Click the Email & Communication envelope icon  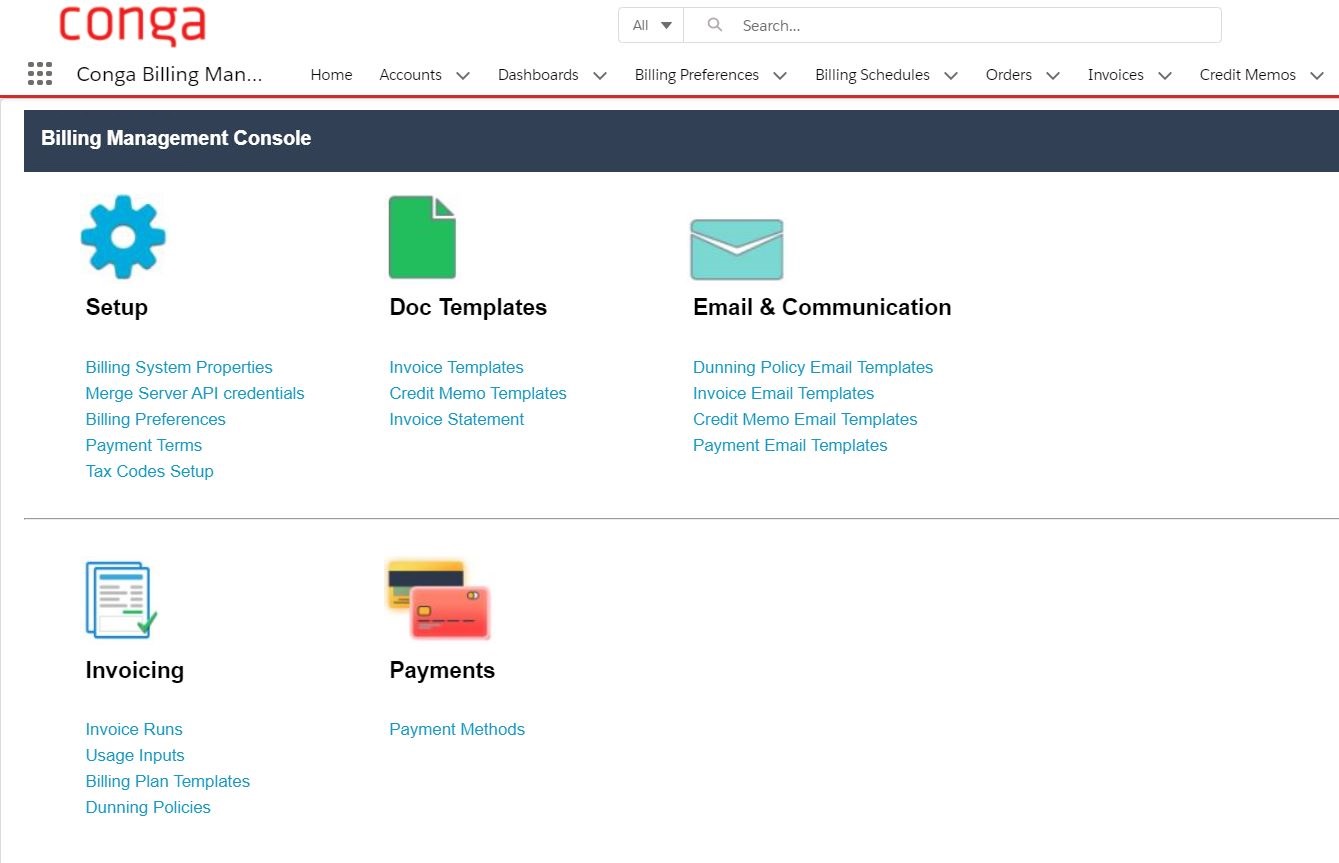[736, 249]
